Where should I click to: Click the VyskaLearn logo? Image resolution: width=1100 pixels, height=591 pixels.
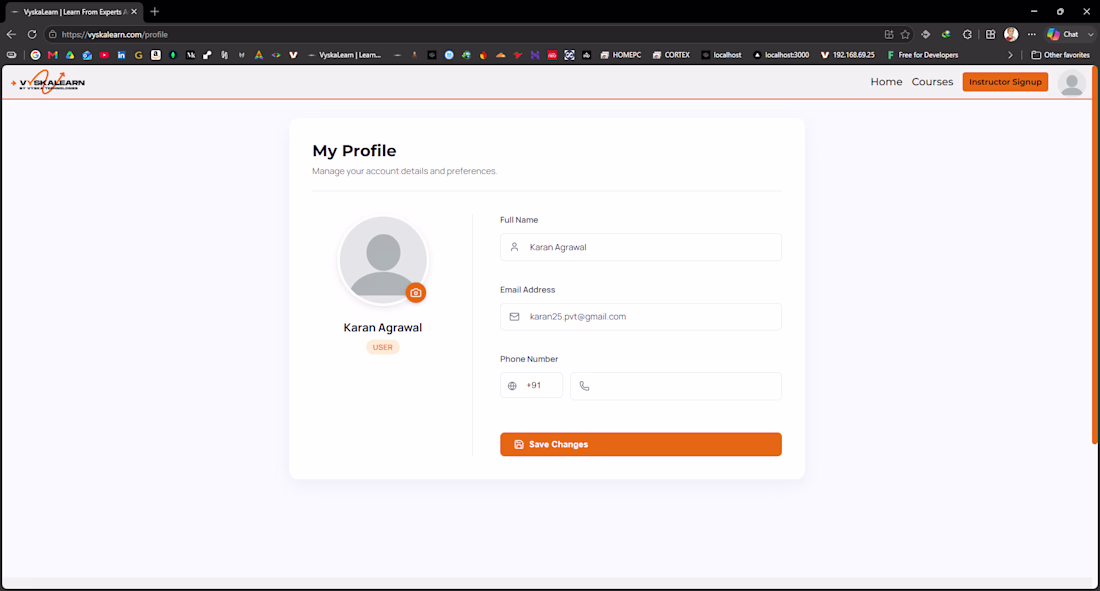[48, 82]
